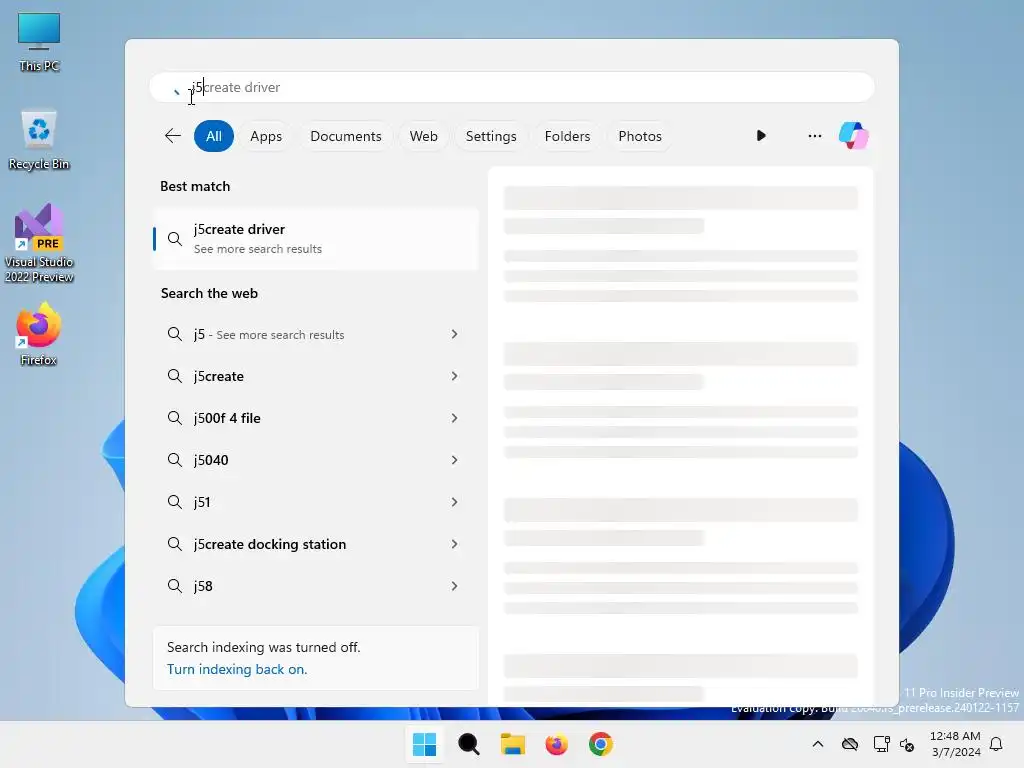The image size is (1024, 768).
Task: Open Recycle Bin desktop icon
Action: click(39, 140)
